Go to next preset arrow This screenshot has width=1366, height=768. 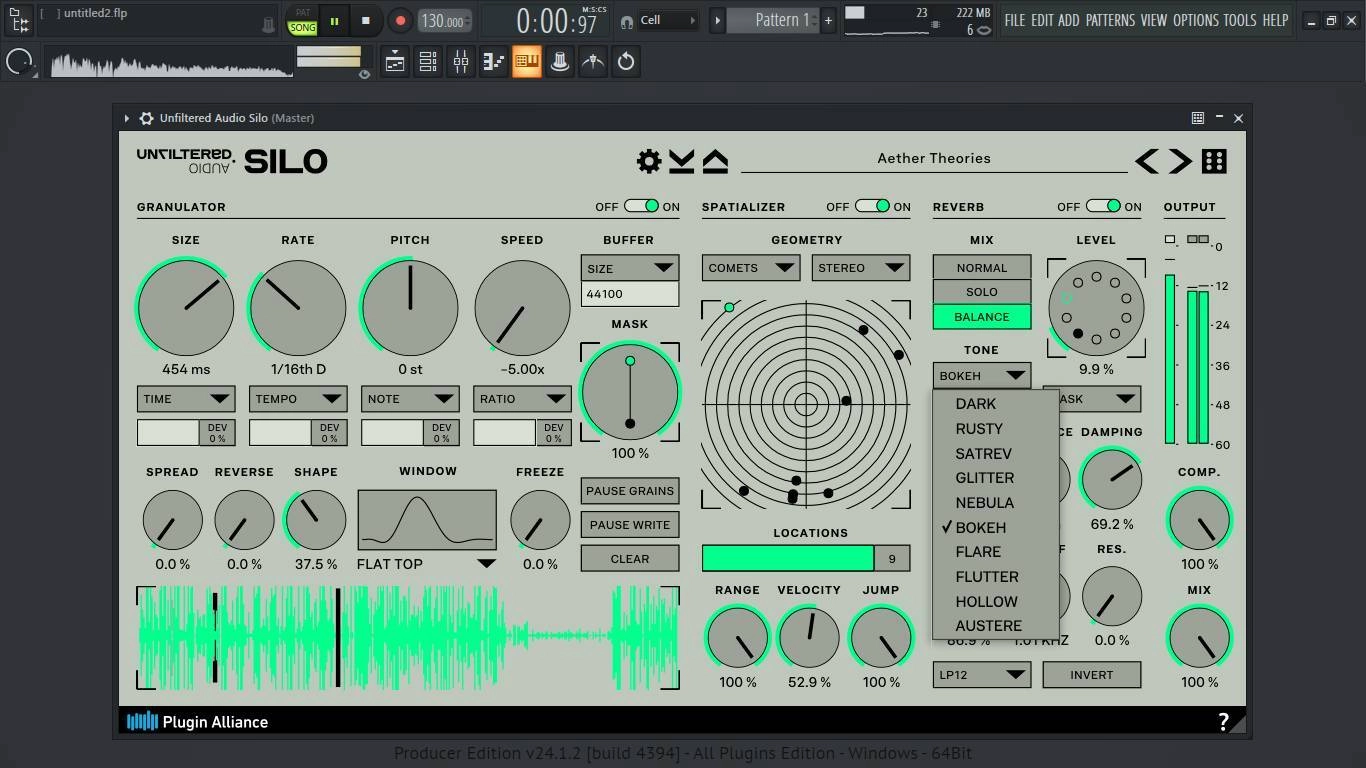1181,161
